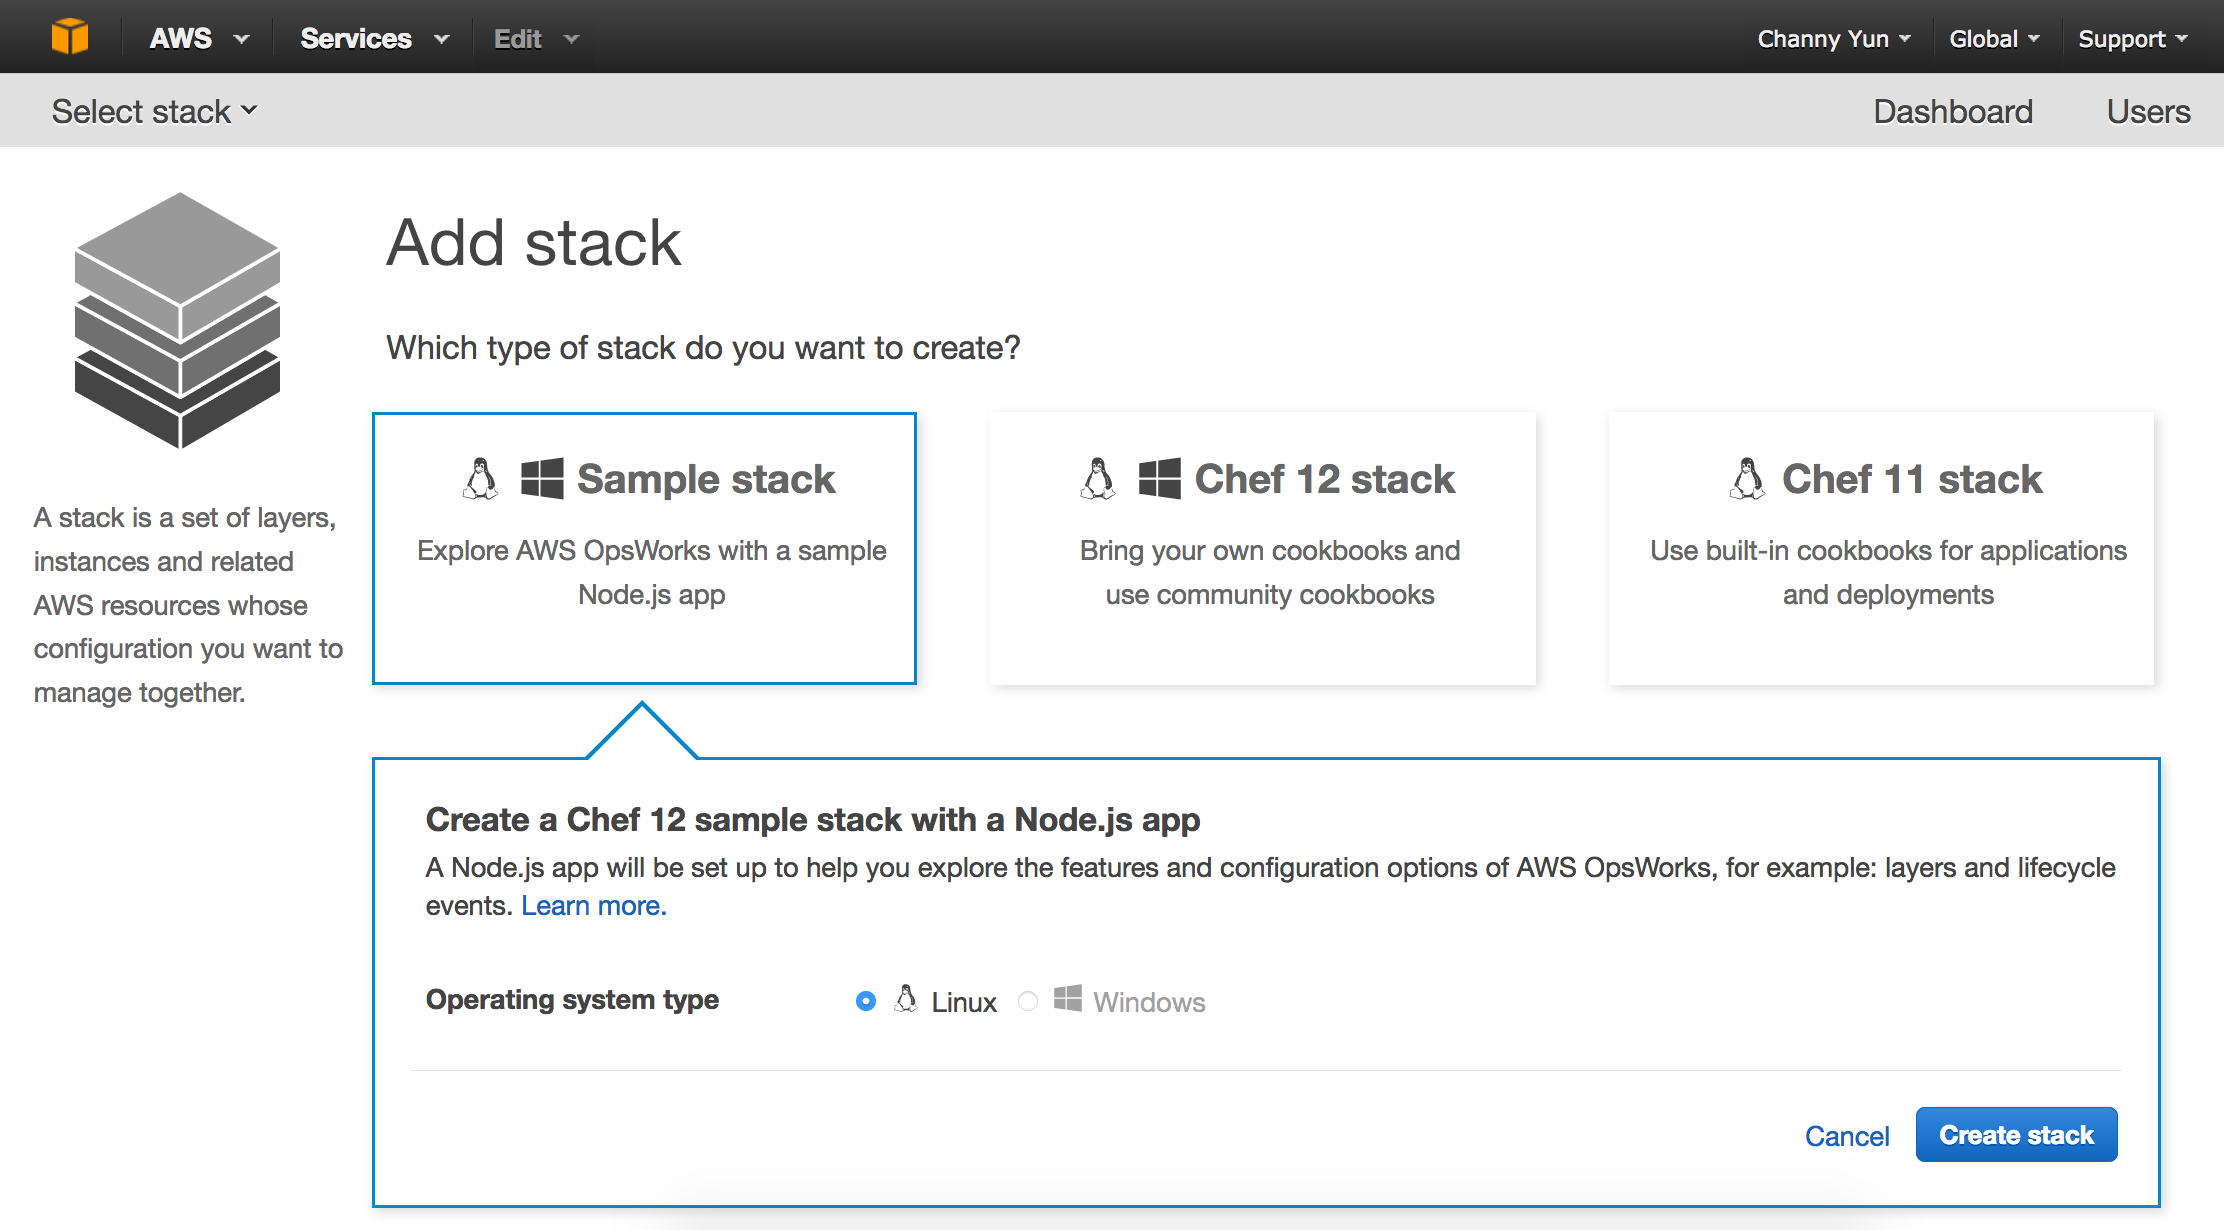Follow the Learn more link

(x=594, y=906)
